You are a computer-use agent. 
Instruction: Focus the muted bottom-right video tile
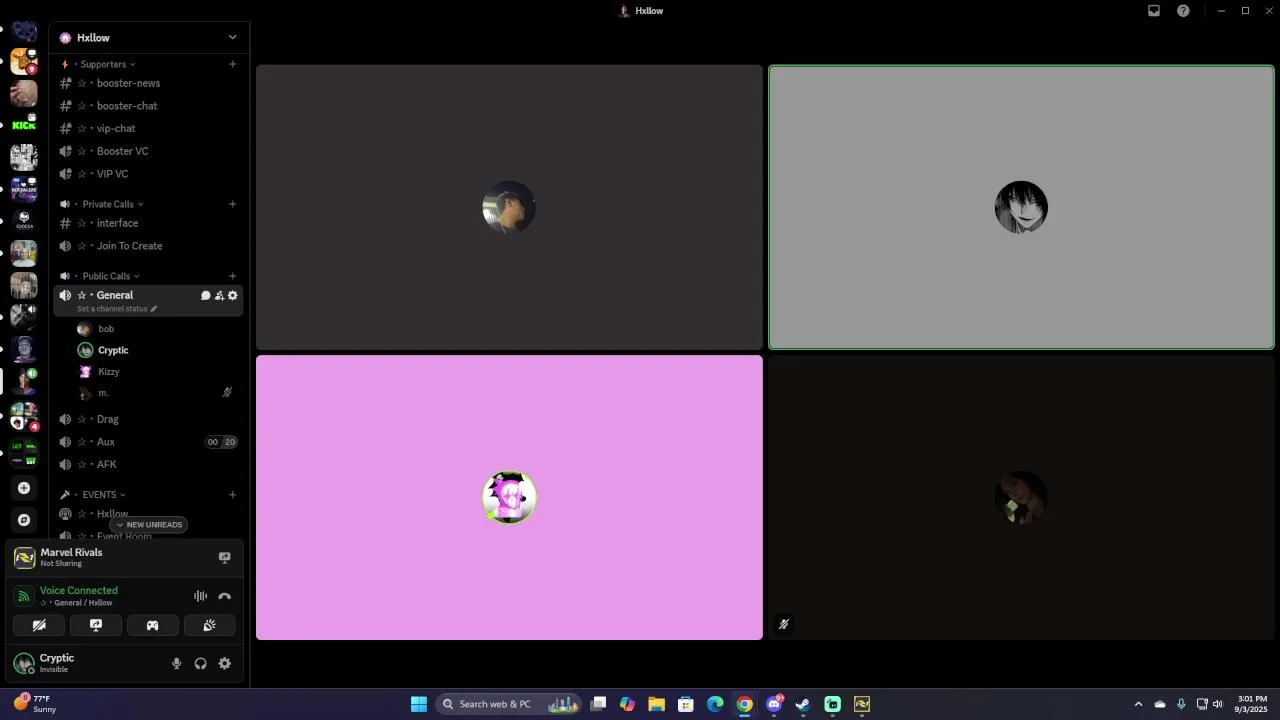tap(1021, 497)
